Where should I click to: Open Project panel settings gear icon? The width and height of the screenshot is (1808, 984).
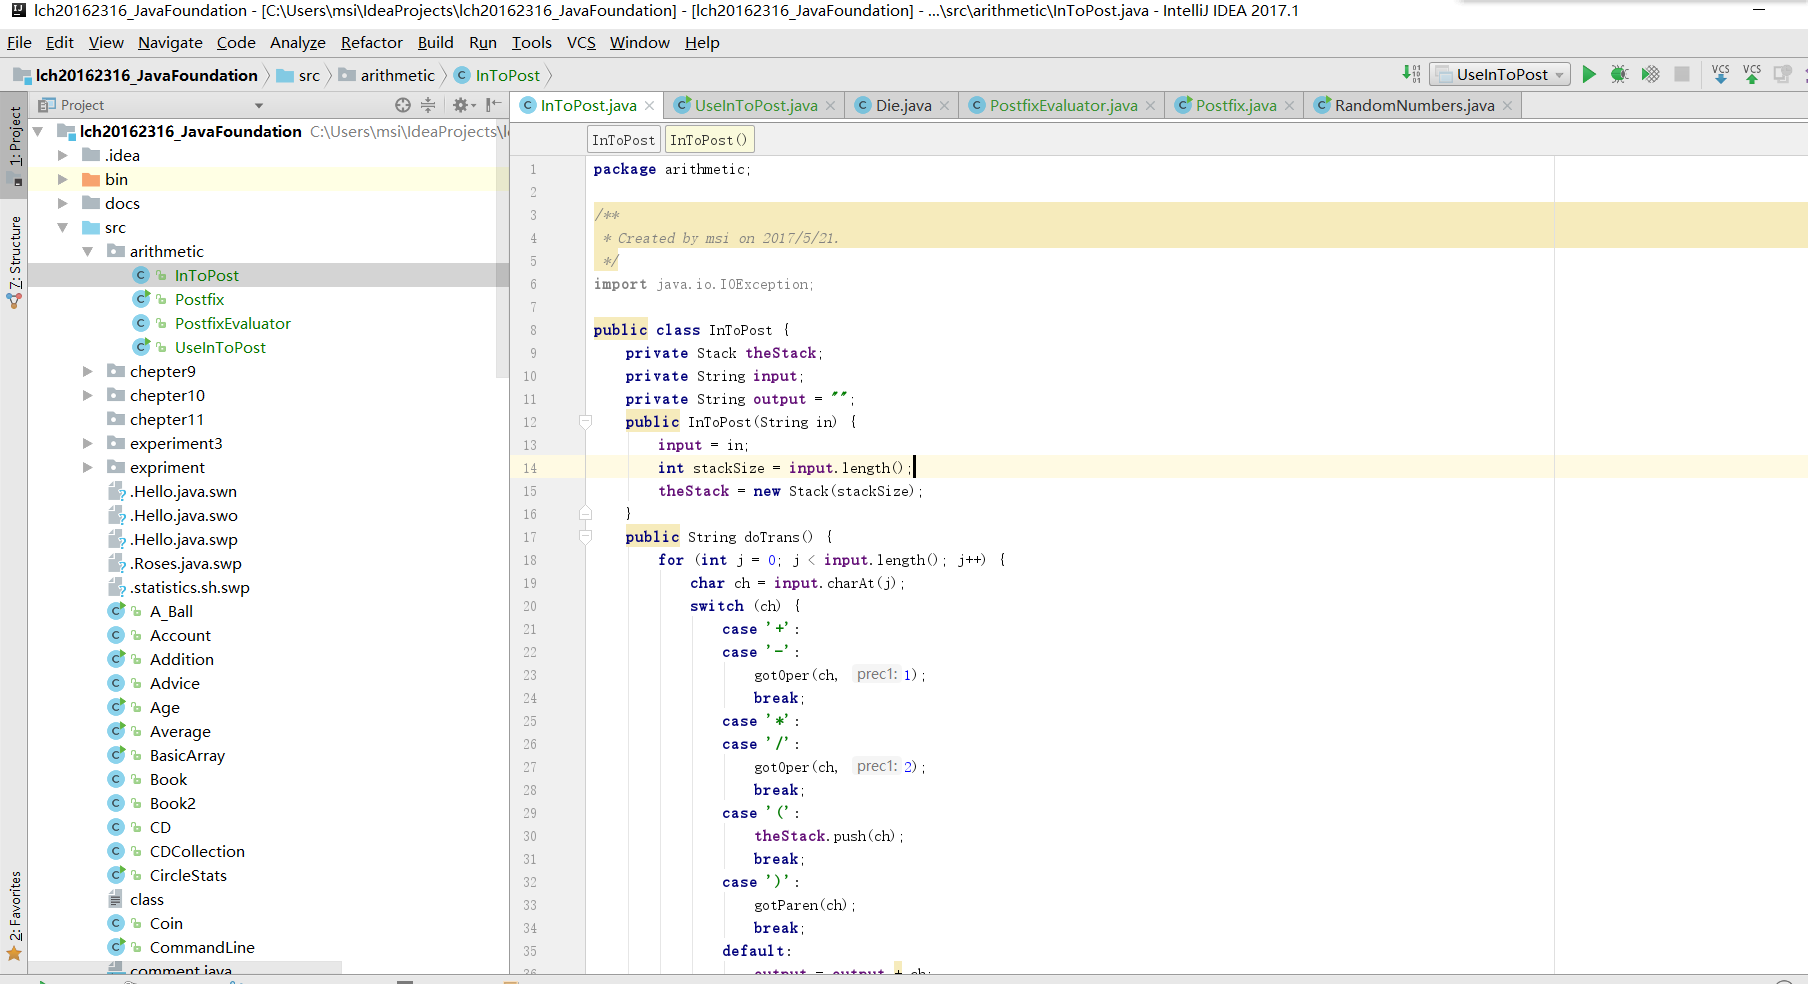(x=463, y=105)
